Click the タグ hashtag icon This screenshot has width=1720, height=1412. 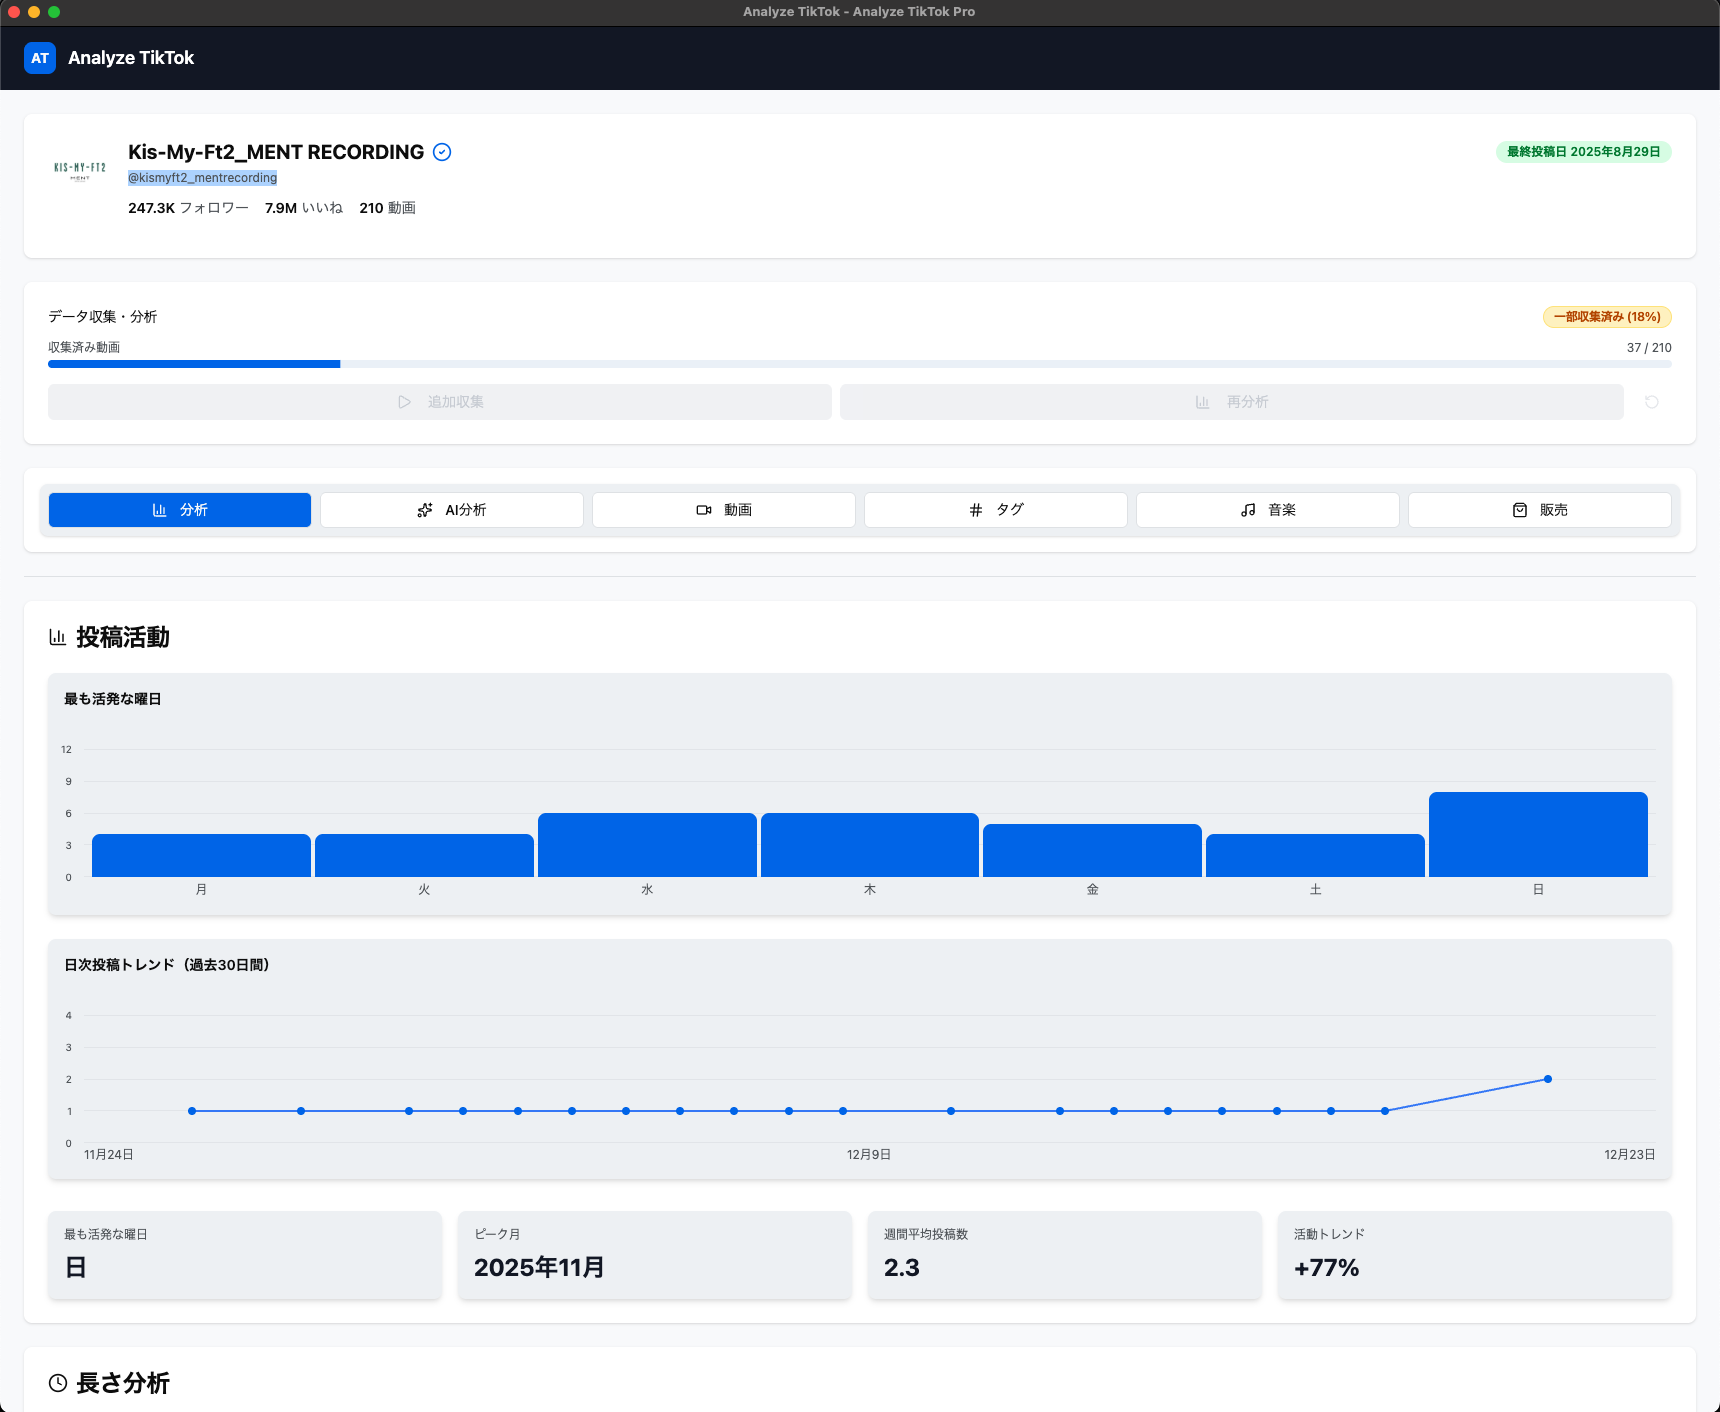point(976,509)
